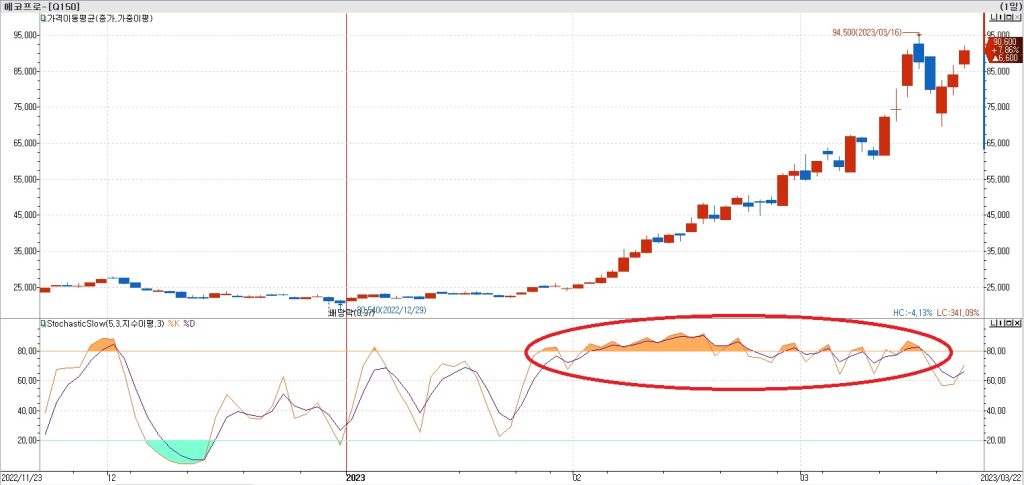Viewport: 1024px width, 485px height.
Task: Click the HC:-4.13% high-change readout
Action: [x=914, y=313]
